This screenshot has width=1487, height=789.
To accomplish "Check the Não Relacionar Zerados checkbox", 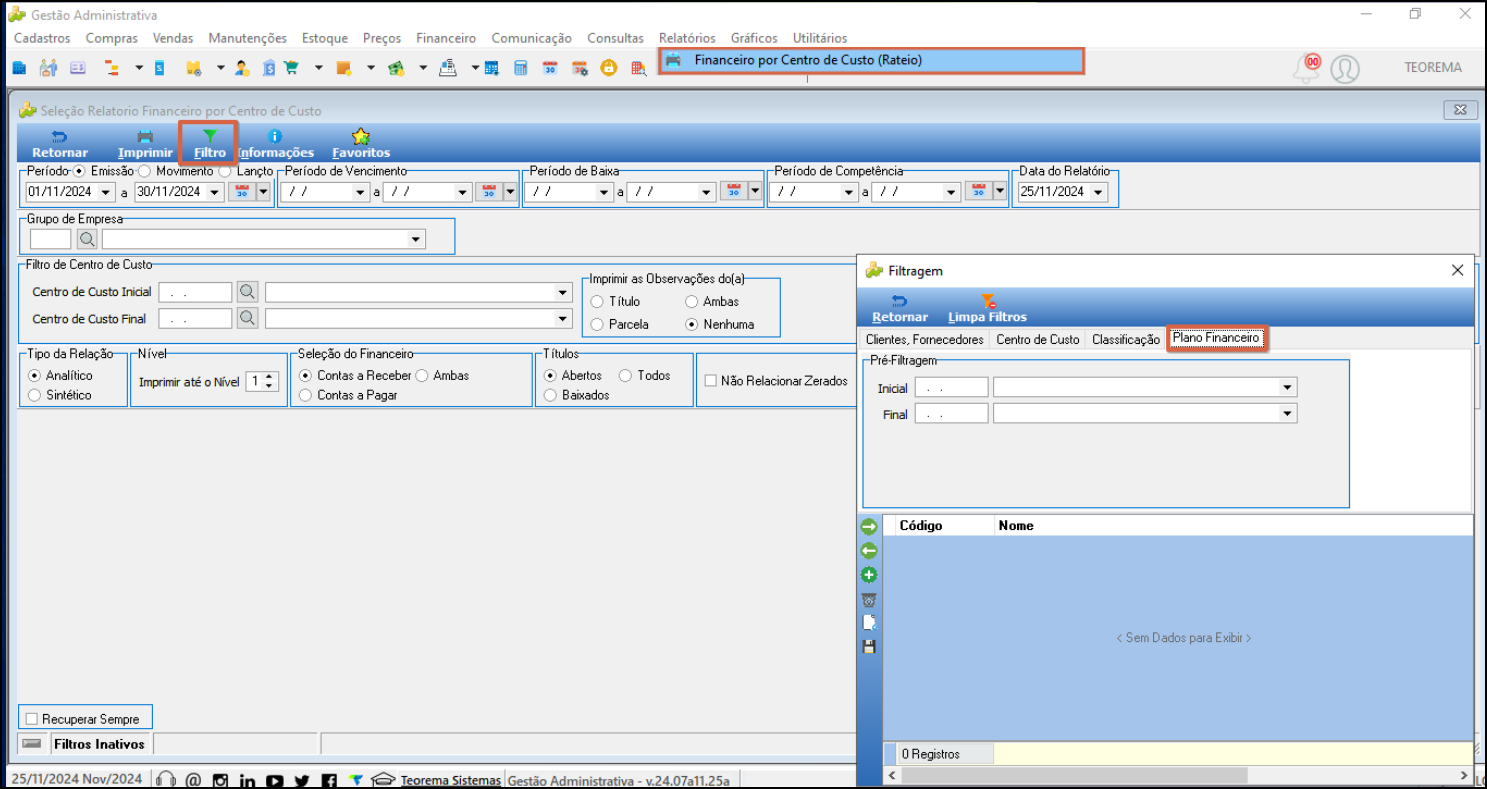I will pos(711,381).
